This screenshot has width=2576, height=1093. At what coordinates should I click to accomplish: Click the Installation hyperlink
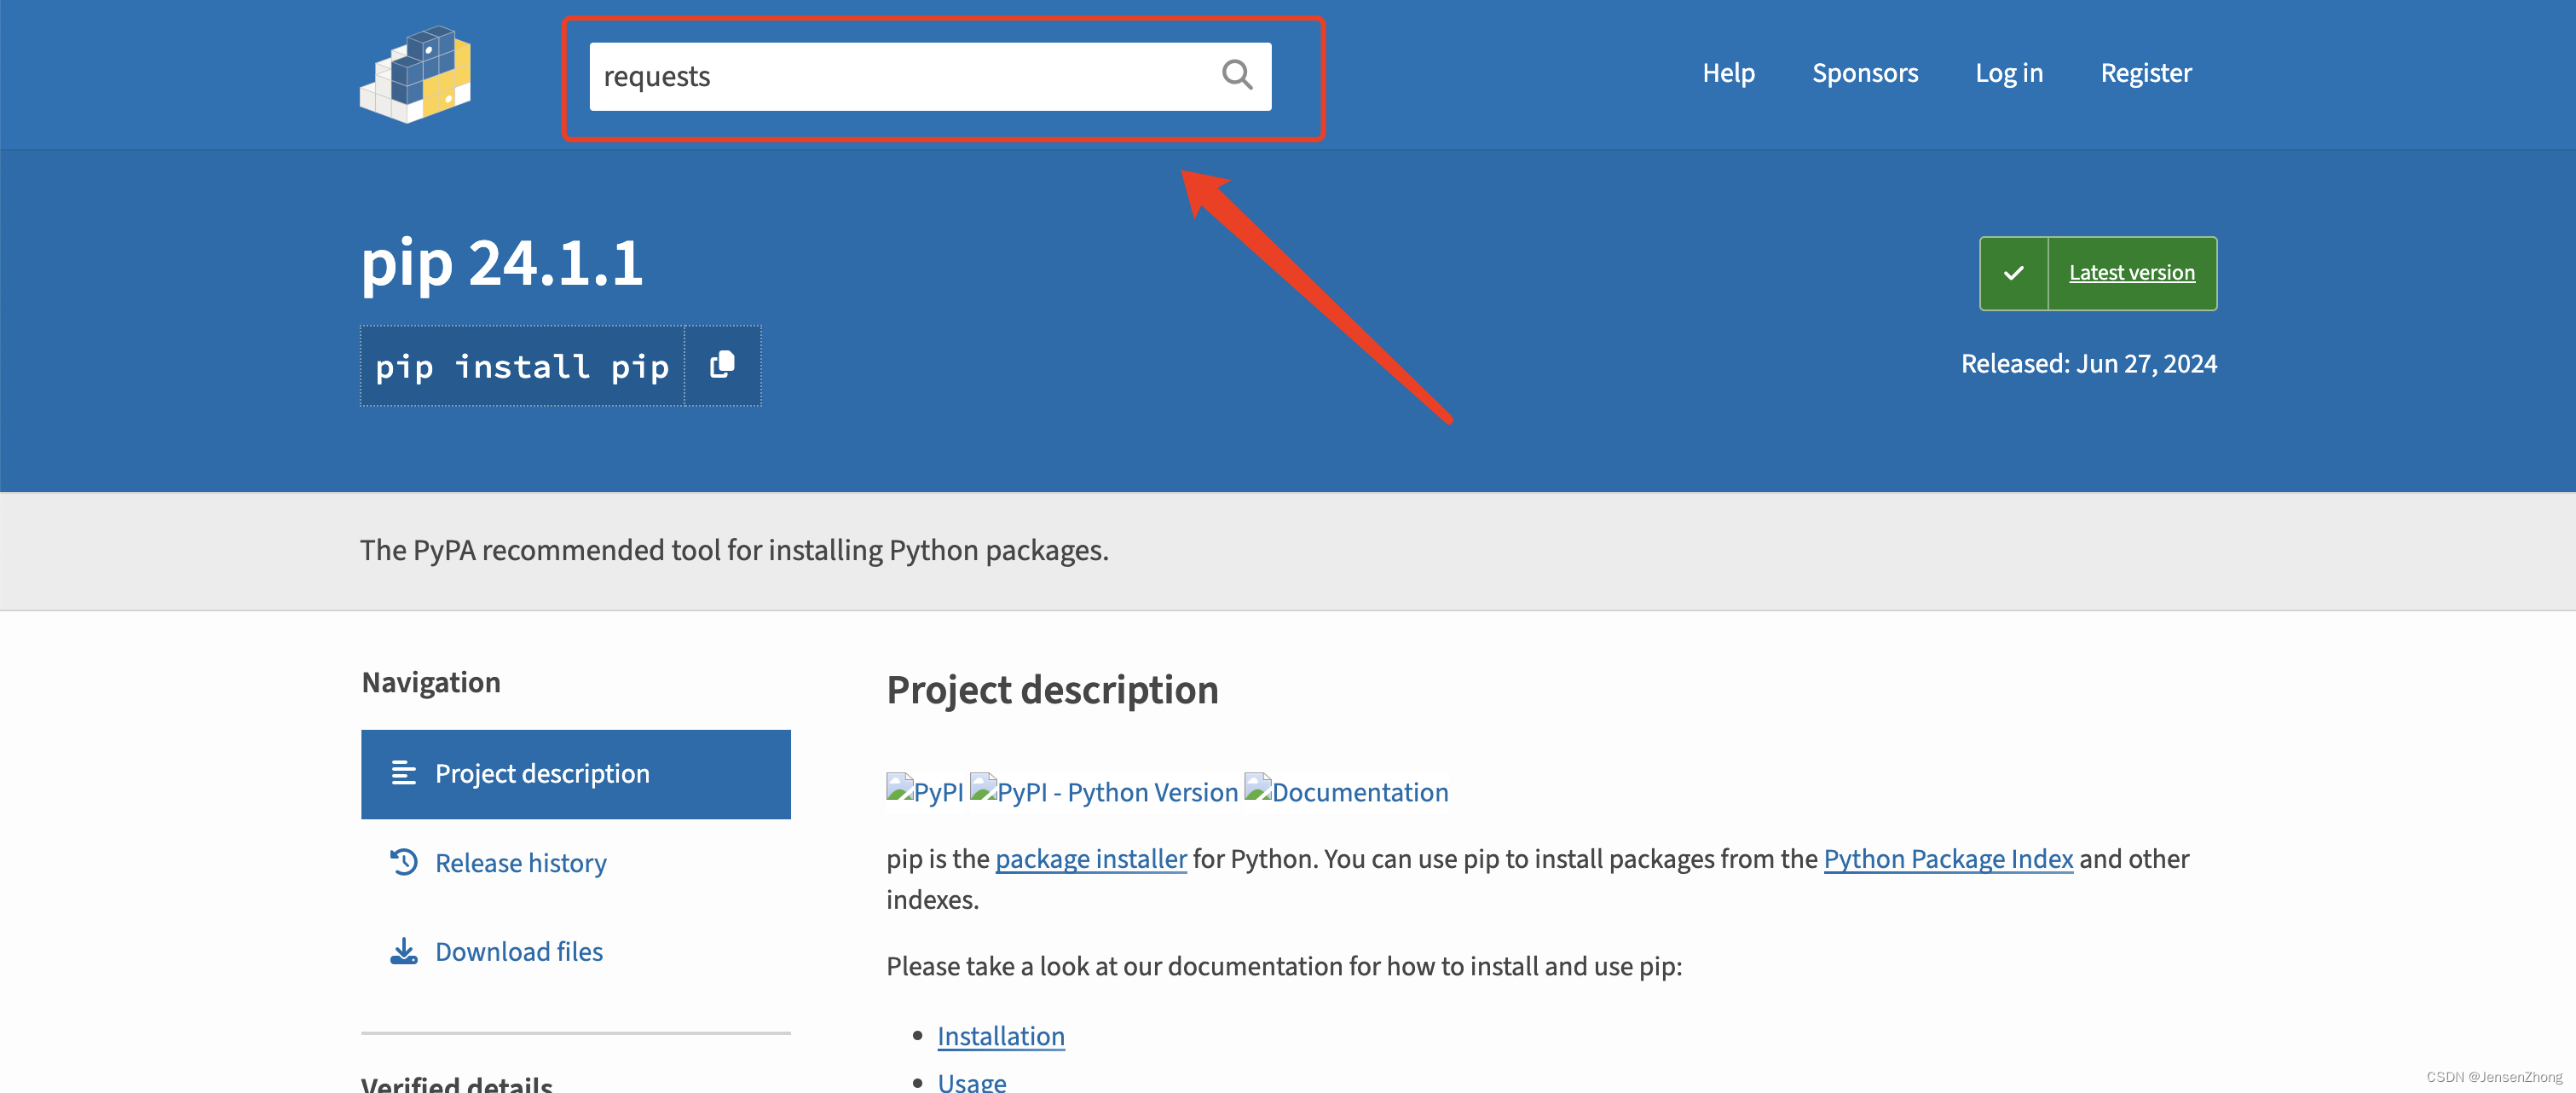(1001, 1036)
